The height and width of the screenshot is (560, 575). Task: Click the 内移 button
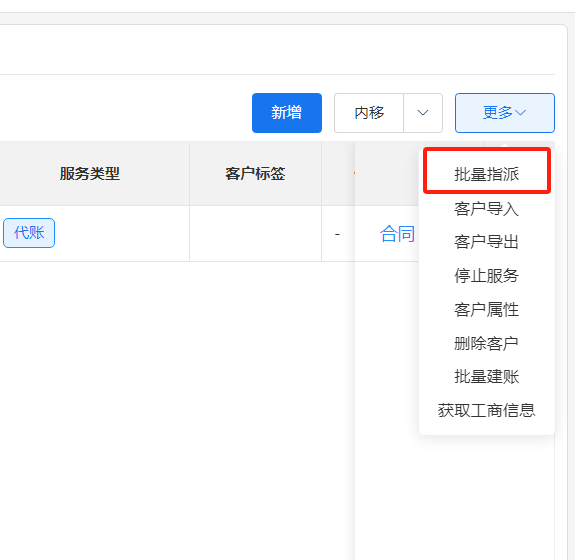369,113
